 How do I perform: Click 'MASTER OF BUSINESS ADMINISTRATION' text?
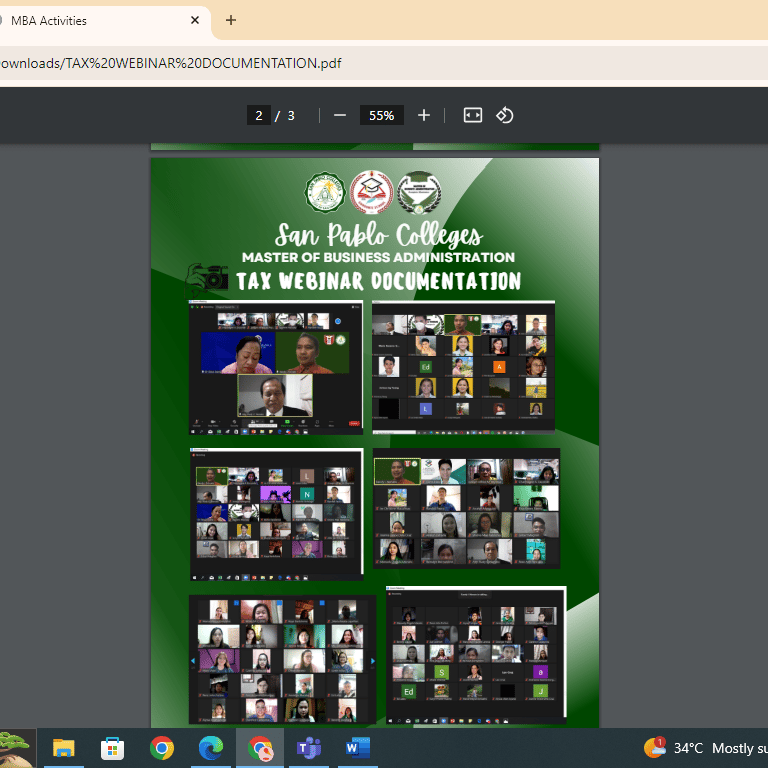pyautogui.click(x=378, y=257)
